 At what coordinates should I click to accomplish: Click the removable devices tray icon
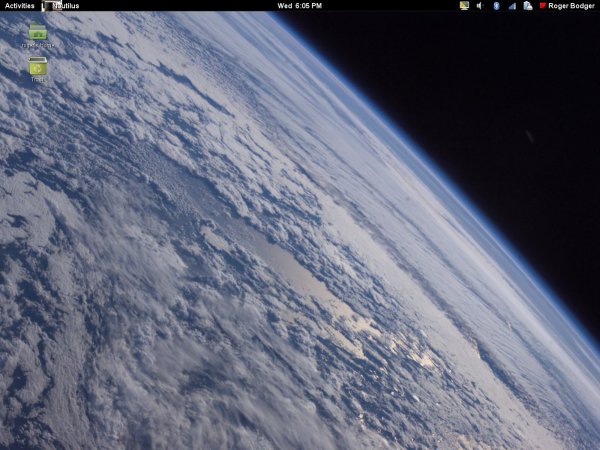pos(528,5)
